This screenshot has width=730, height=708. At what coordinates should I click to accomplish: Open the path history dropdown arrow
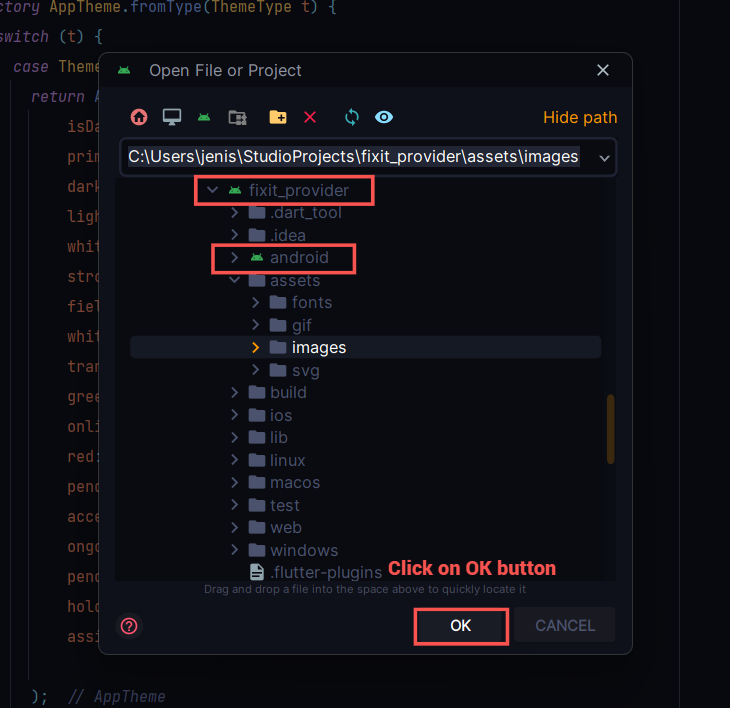click(604, 158)
